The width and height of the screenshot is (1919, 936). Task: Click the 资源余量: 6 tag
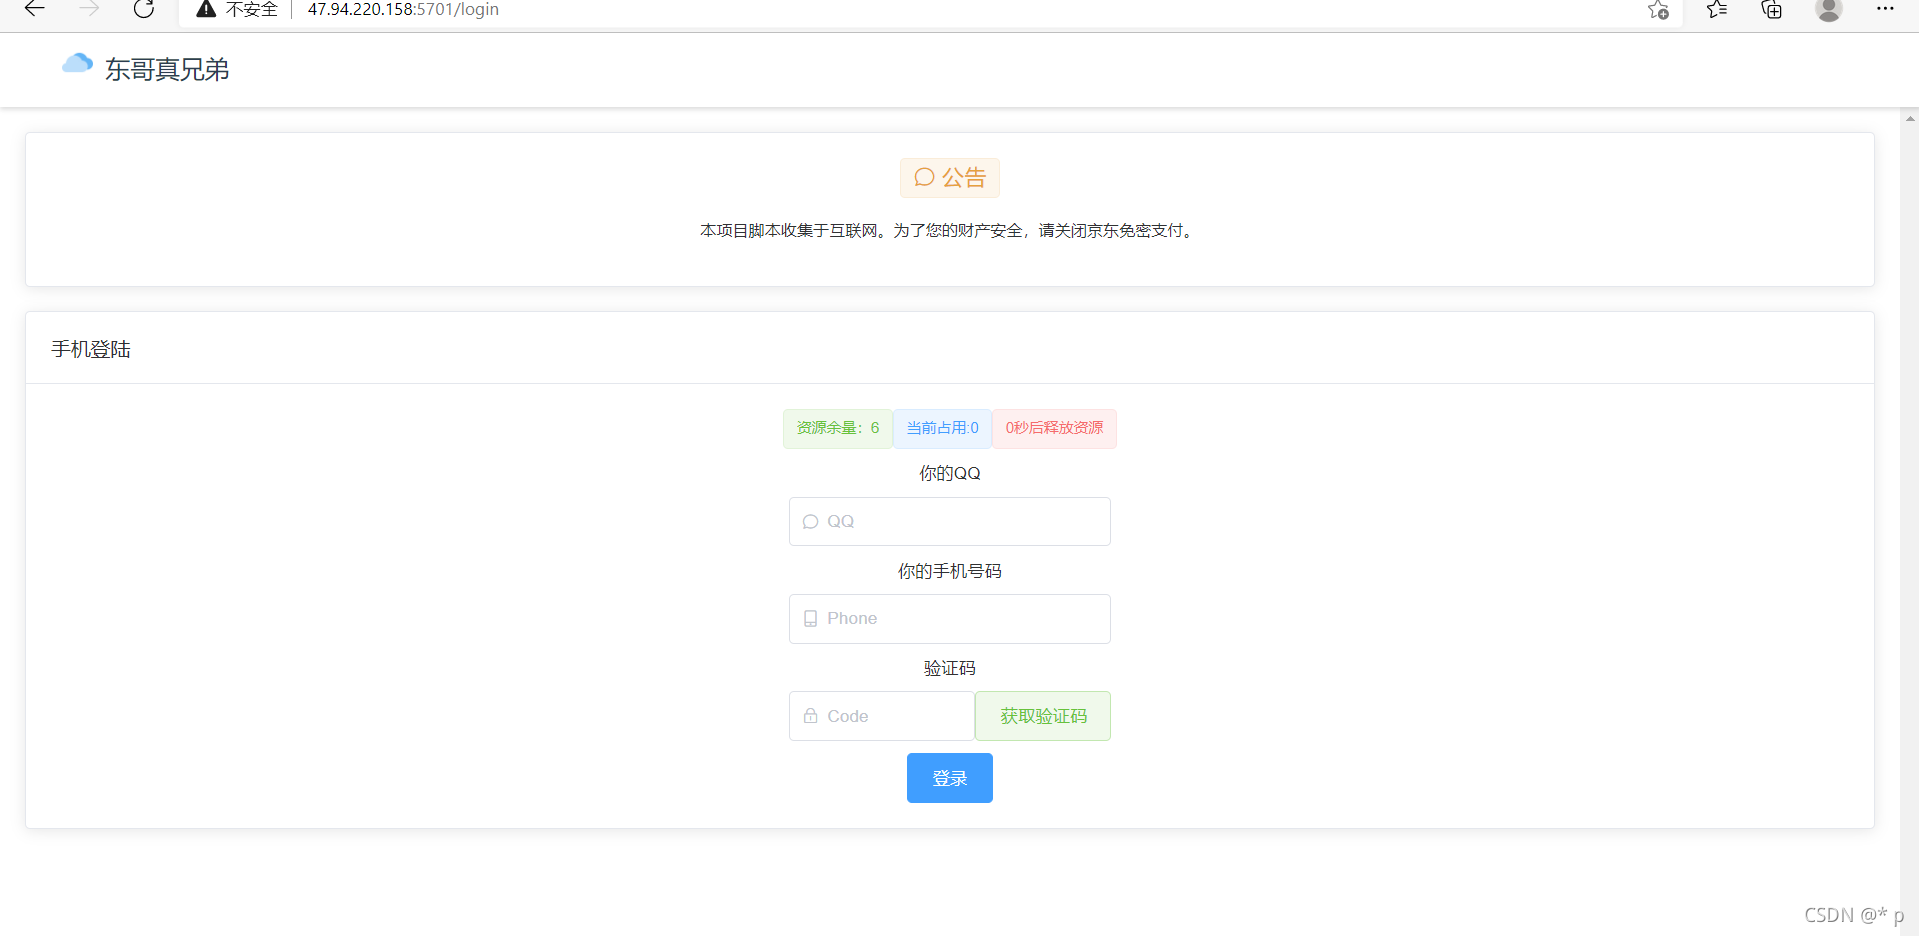tap(838, 428)
